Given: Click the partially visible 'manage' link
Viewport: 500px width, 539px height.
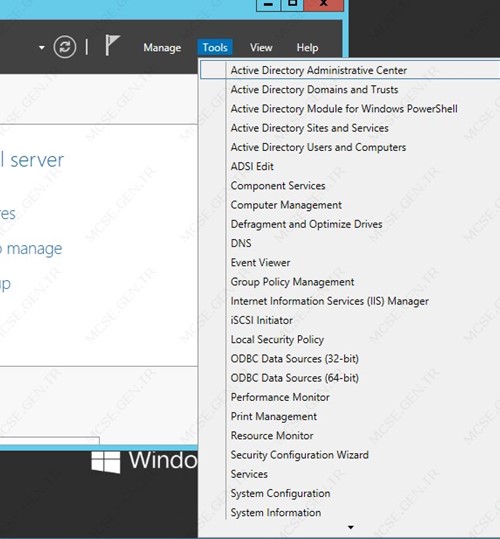Looking at the screenshot, I should [x=31, y=249].
